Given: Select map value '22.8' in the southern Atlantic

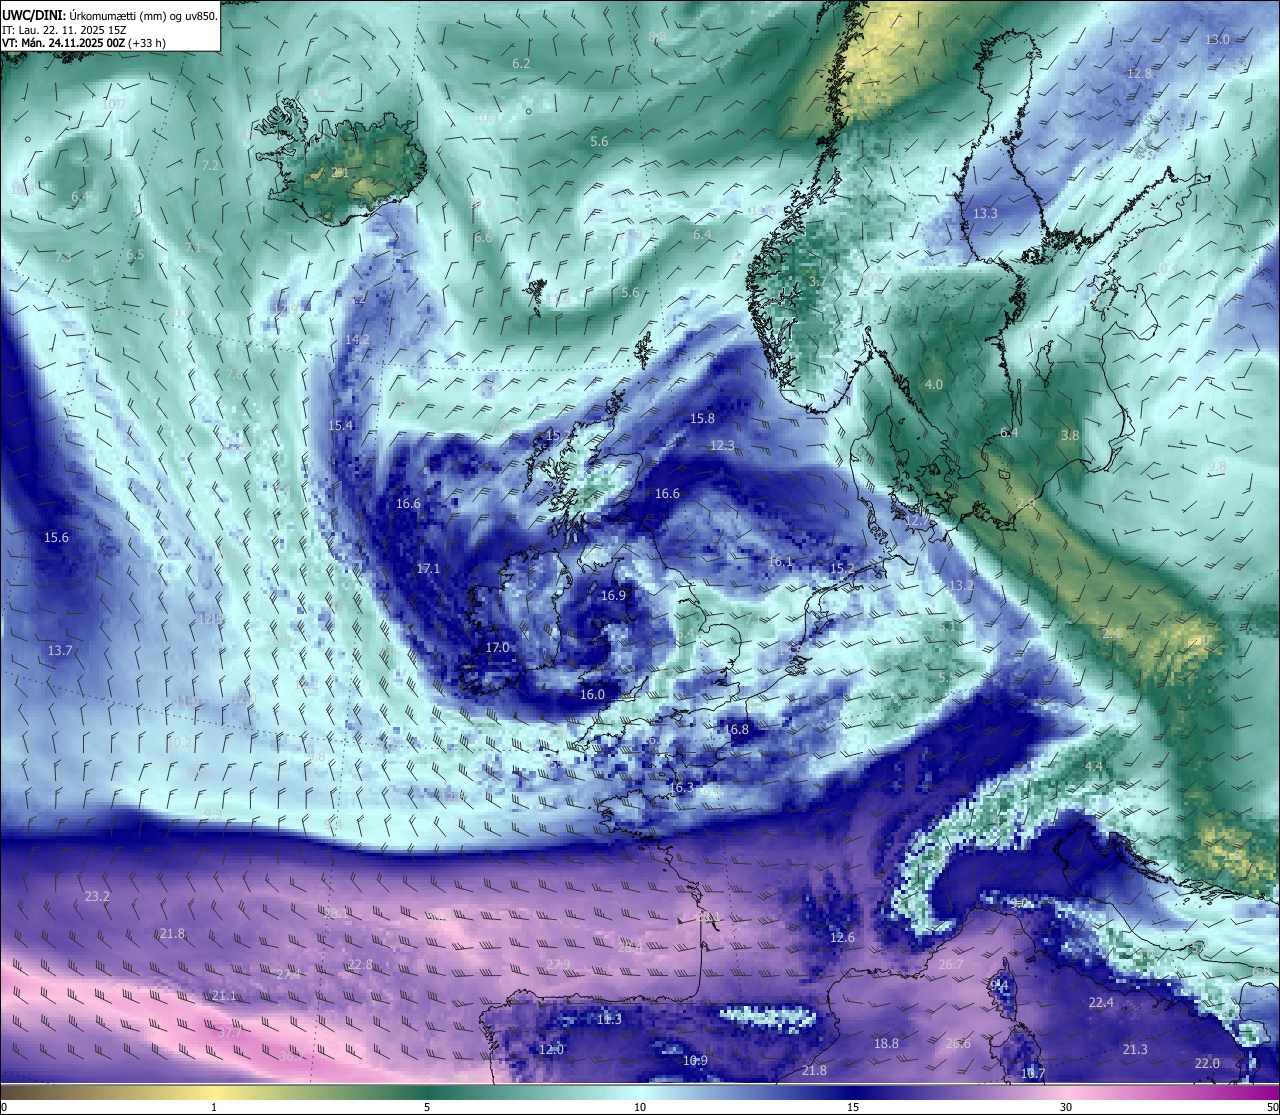Looking at the screenshot, I should pyautogui.click(x=360, y=965).
